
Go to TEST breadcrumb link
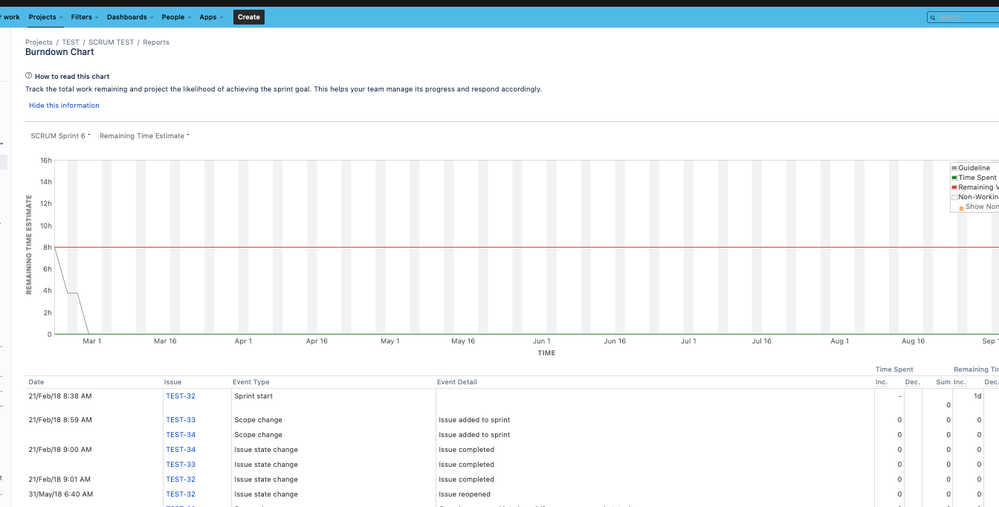click(70, 42)
